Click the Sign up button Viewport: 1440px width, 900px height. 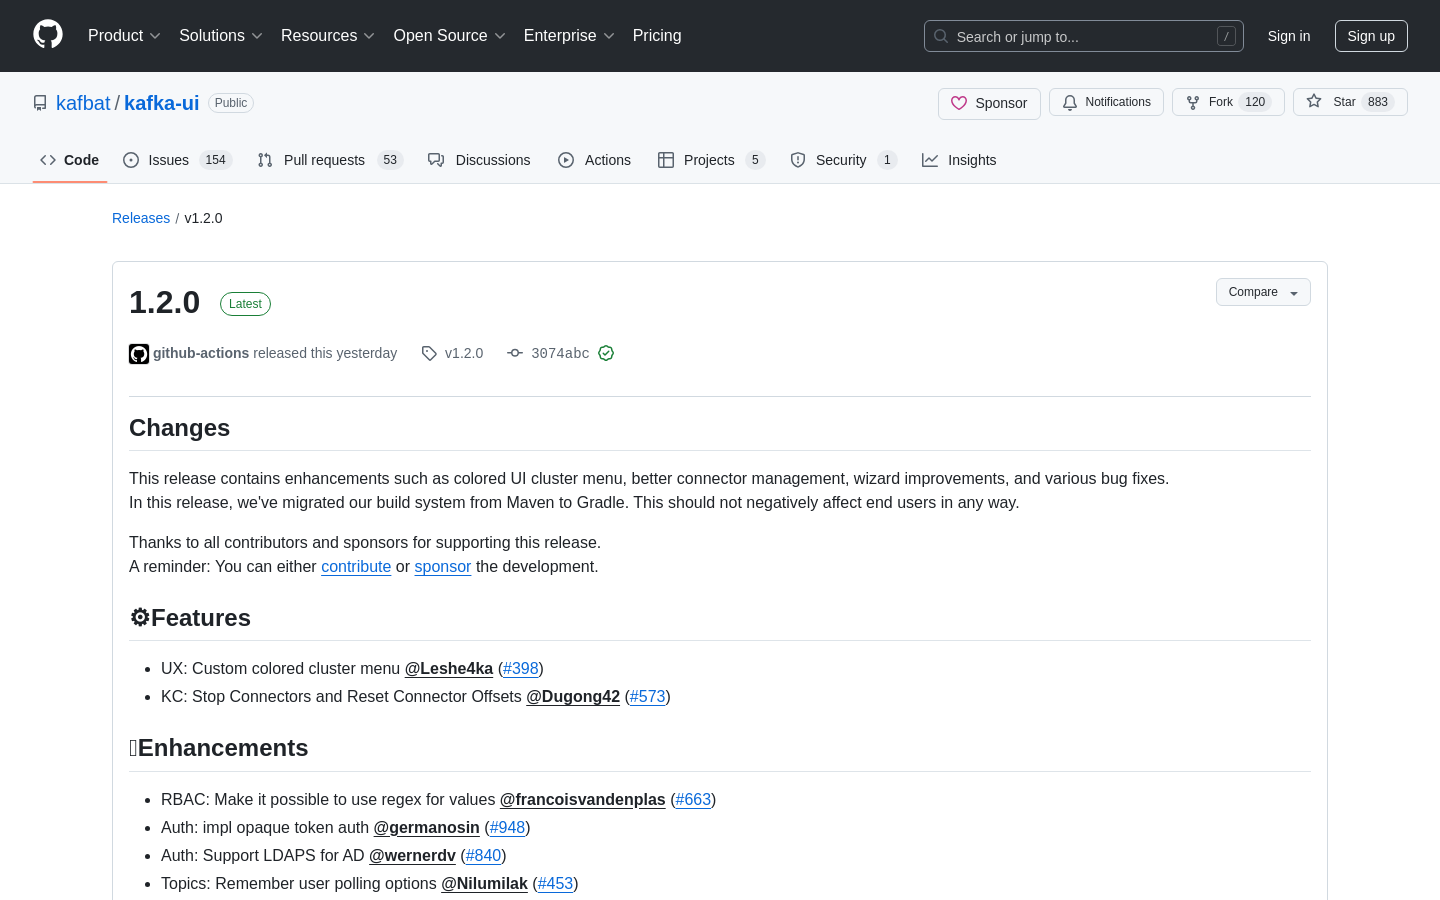(x=1371, y=36)
